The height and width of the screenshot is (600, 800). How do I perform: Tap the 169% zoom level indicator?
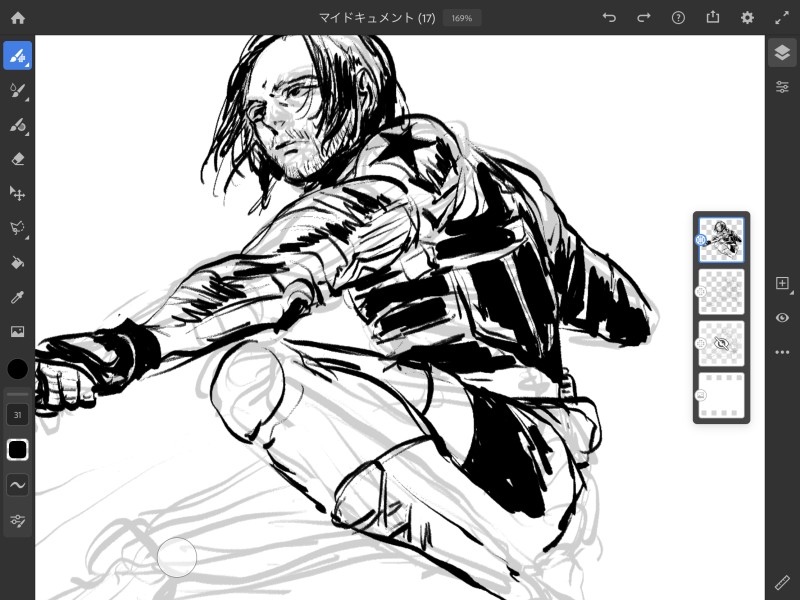462,18
